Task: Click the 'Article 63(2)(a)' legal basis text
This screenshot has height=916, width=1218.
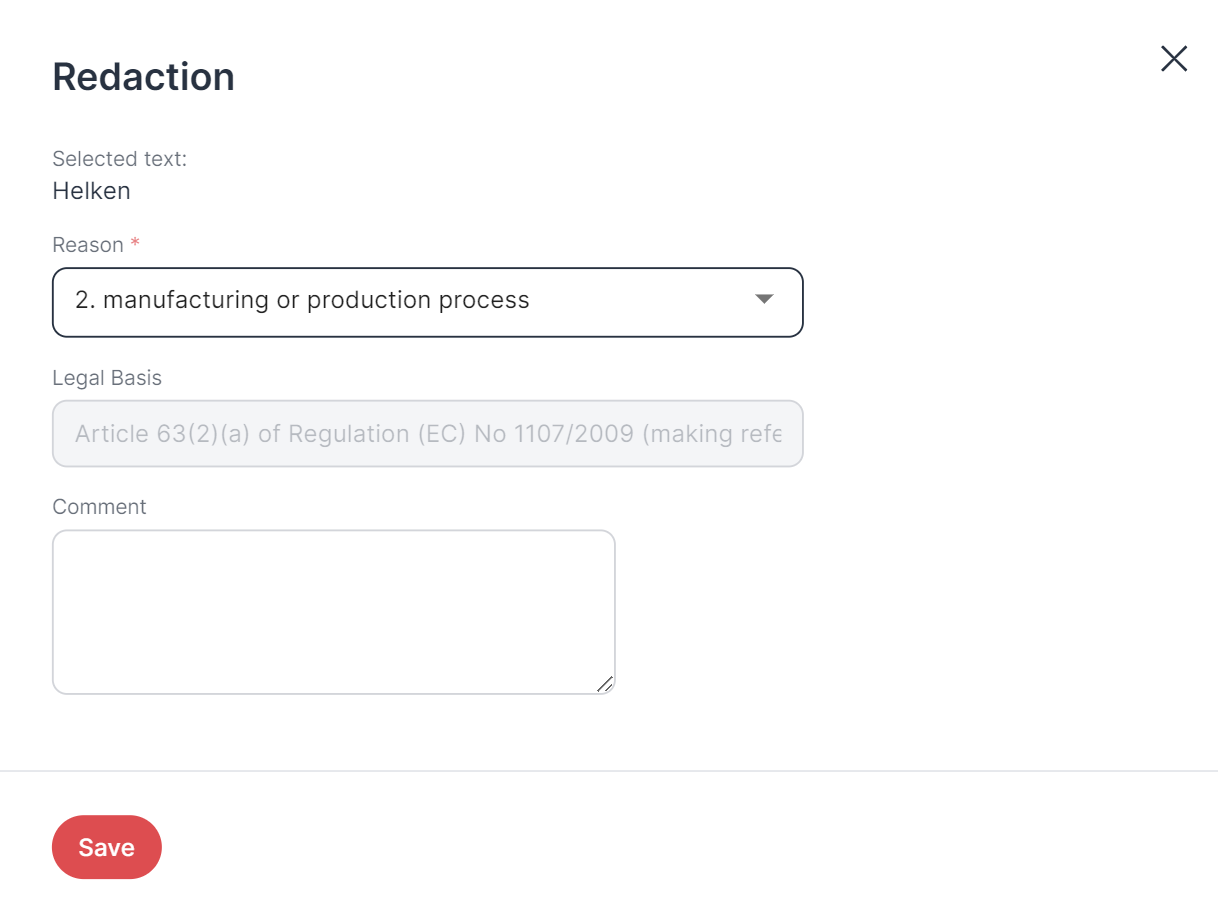Action: click(163, 434)
